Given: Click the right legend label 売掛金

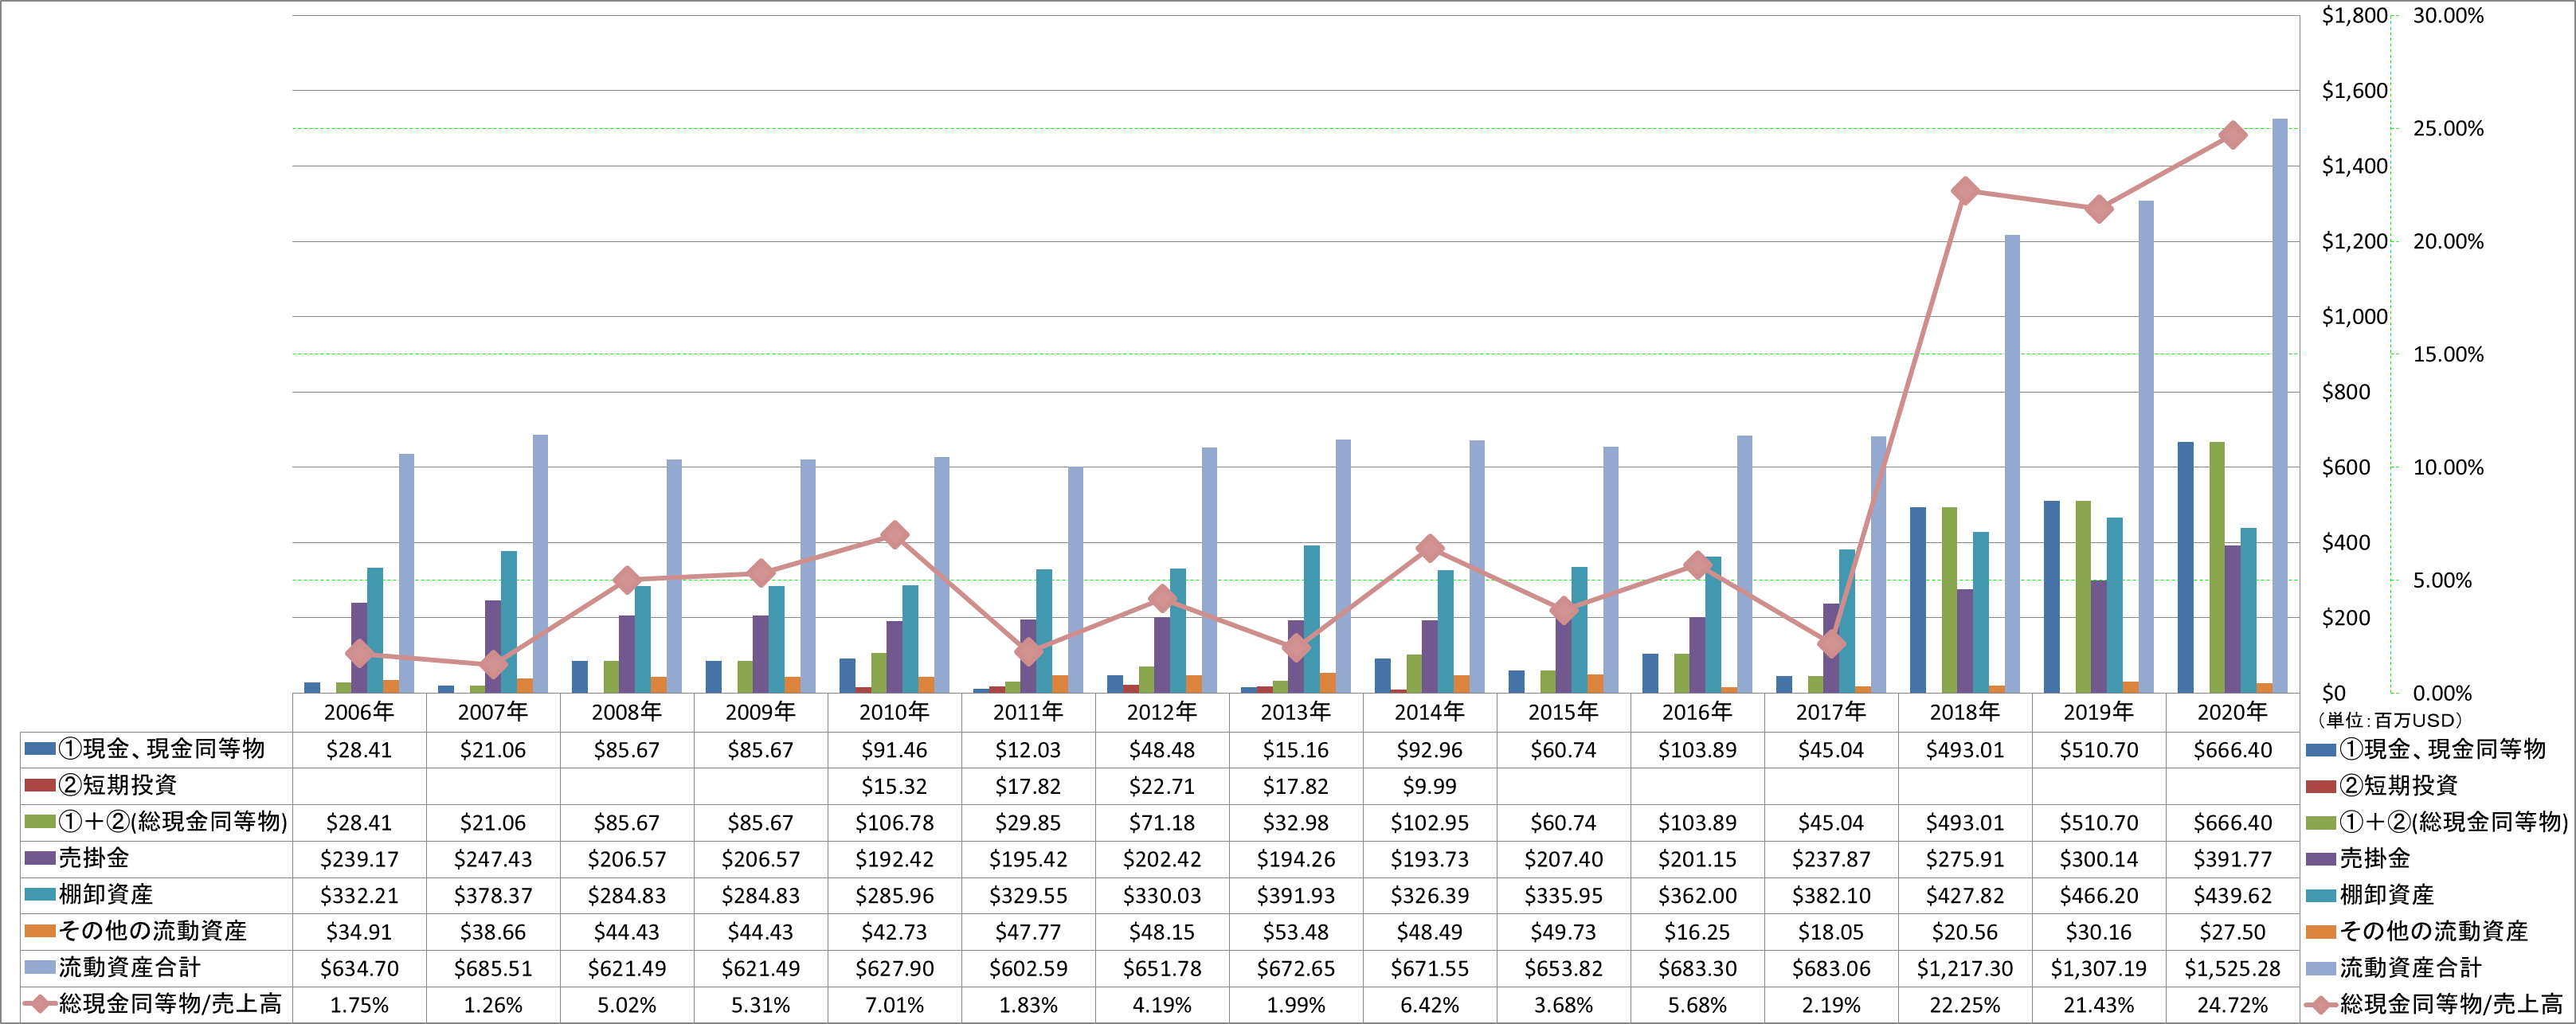Looking at the screenshot, I should tap(2375, 858).
